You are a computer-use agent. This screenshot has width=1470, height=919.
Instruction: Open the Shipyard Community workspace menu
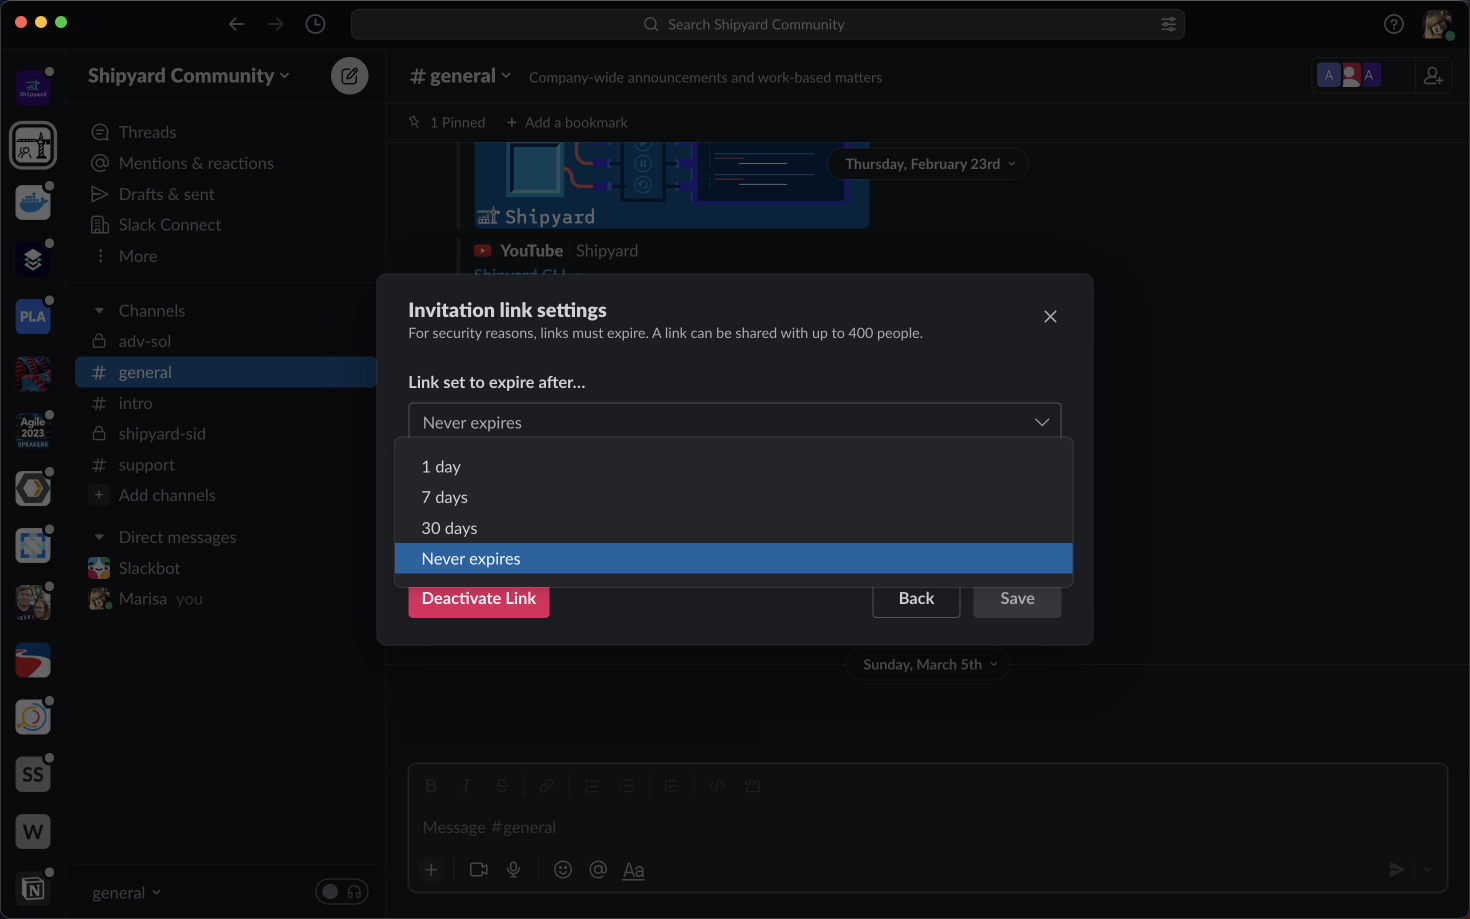188,76
